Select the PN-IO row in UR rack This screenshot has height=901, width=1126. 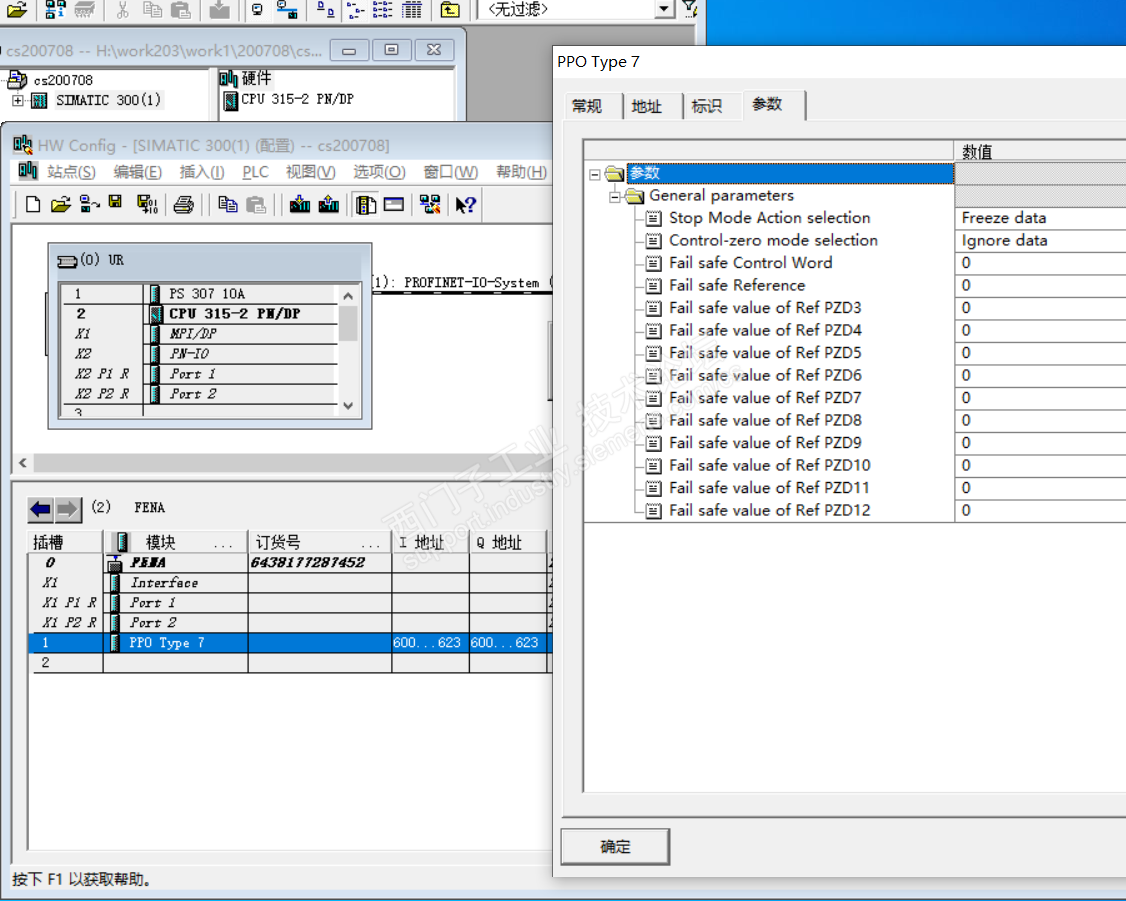click(x=198, y=354)
